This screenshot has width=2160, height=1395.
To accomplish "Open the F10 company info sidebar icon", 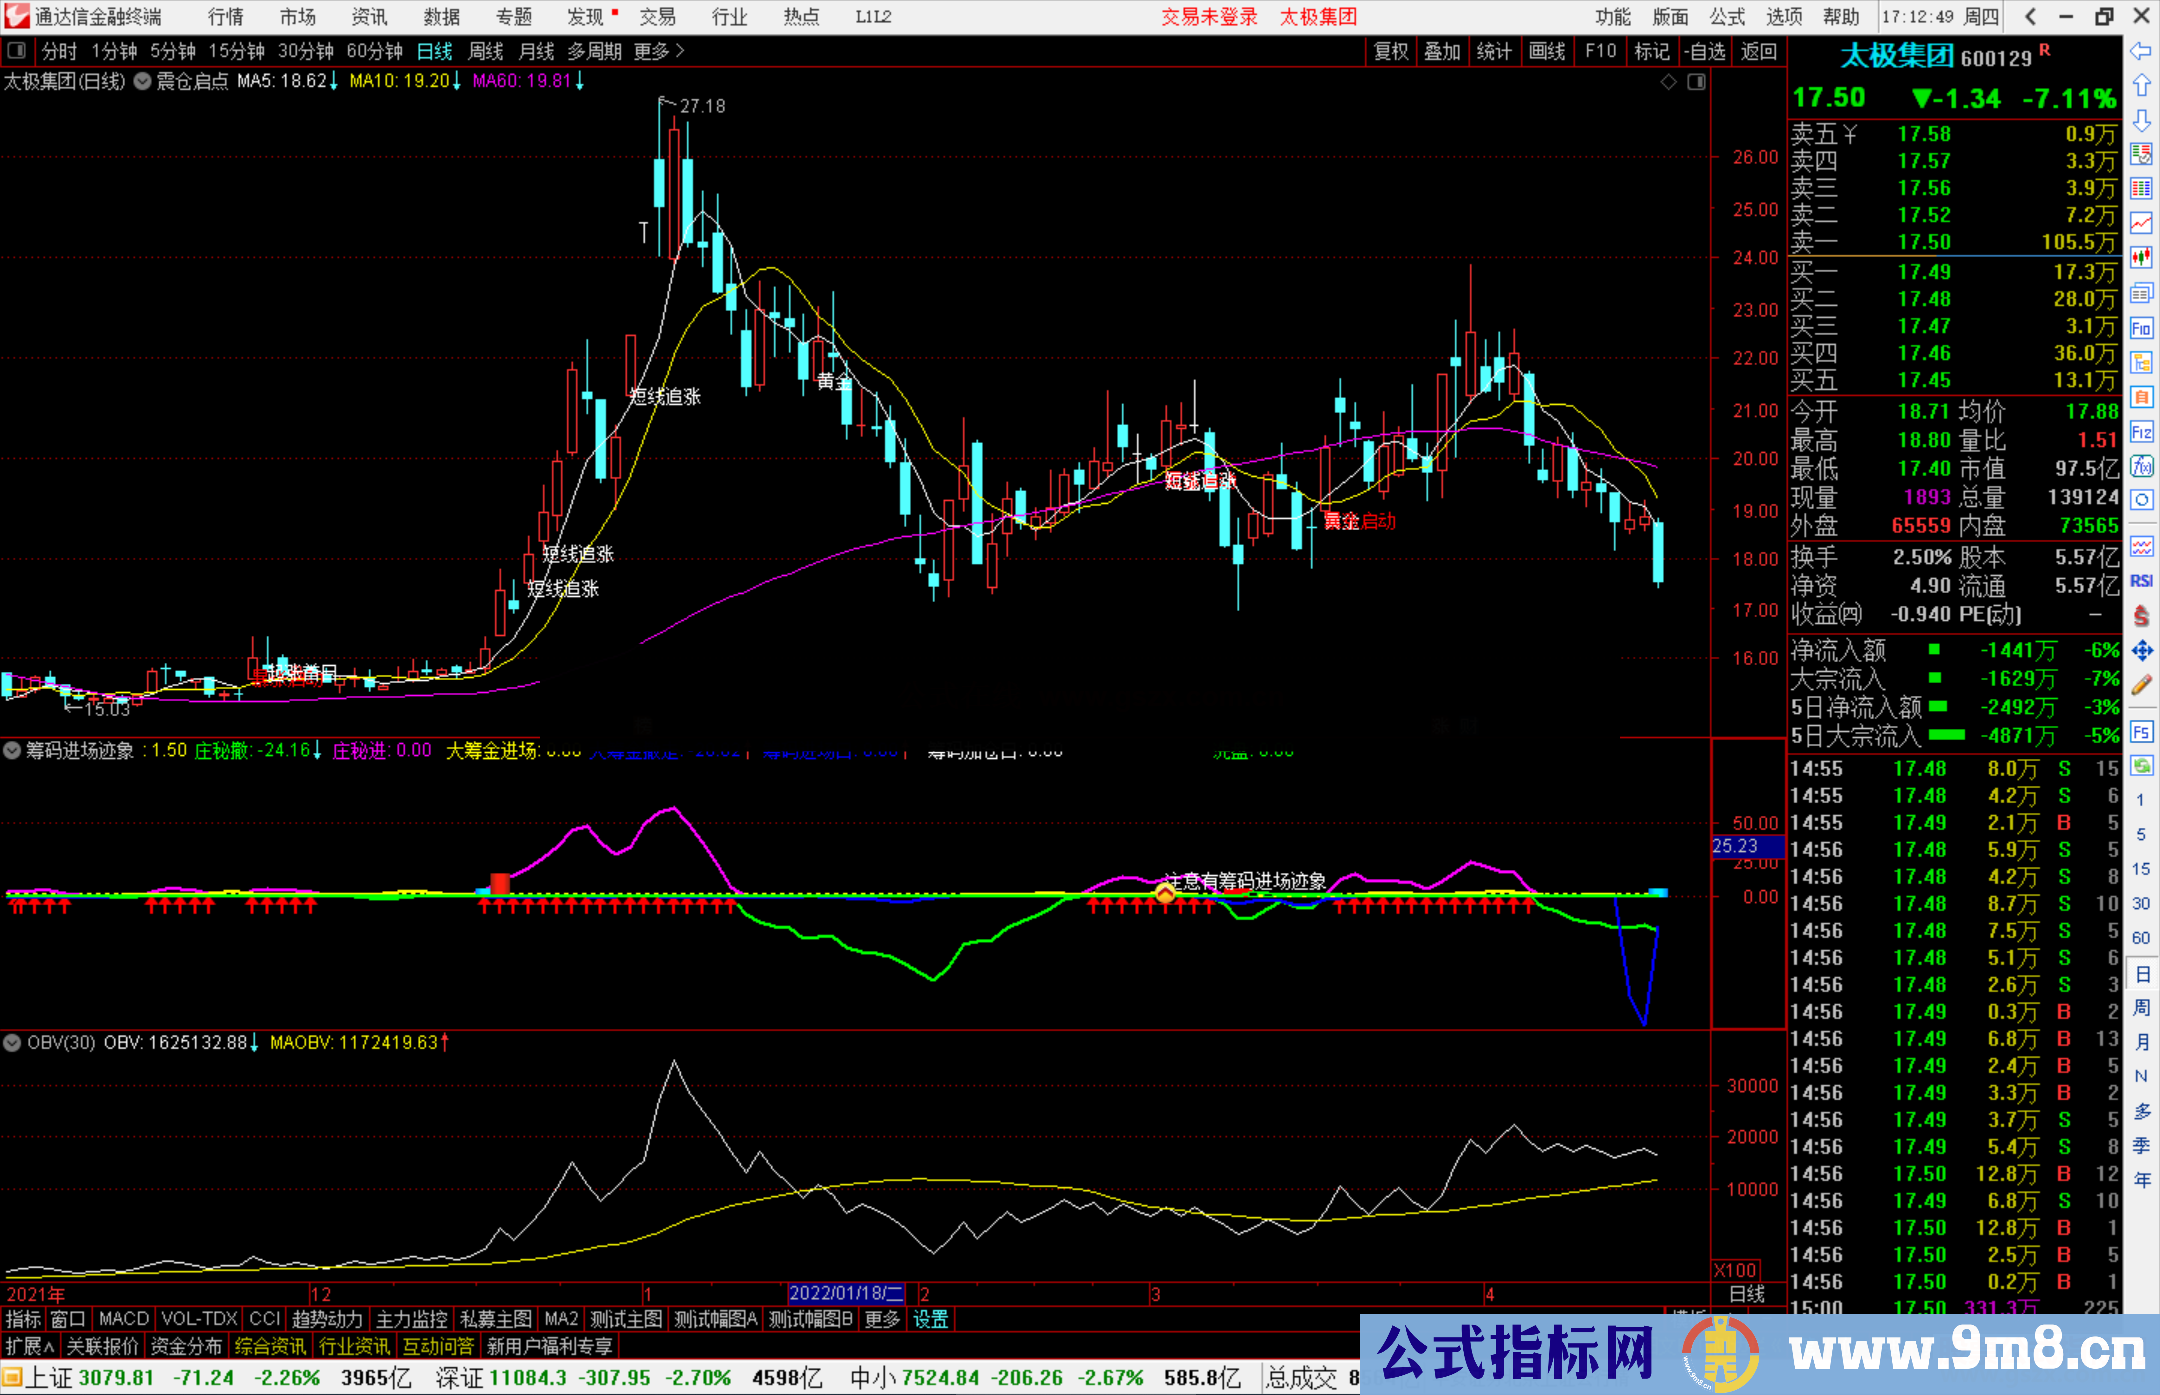I will [2141, 328].
